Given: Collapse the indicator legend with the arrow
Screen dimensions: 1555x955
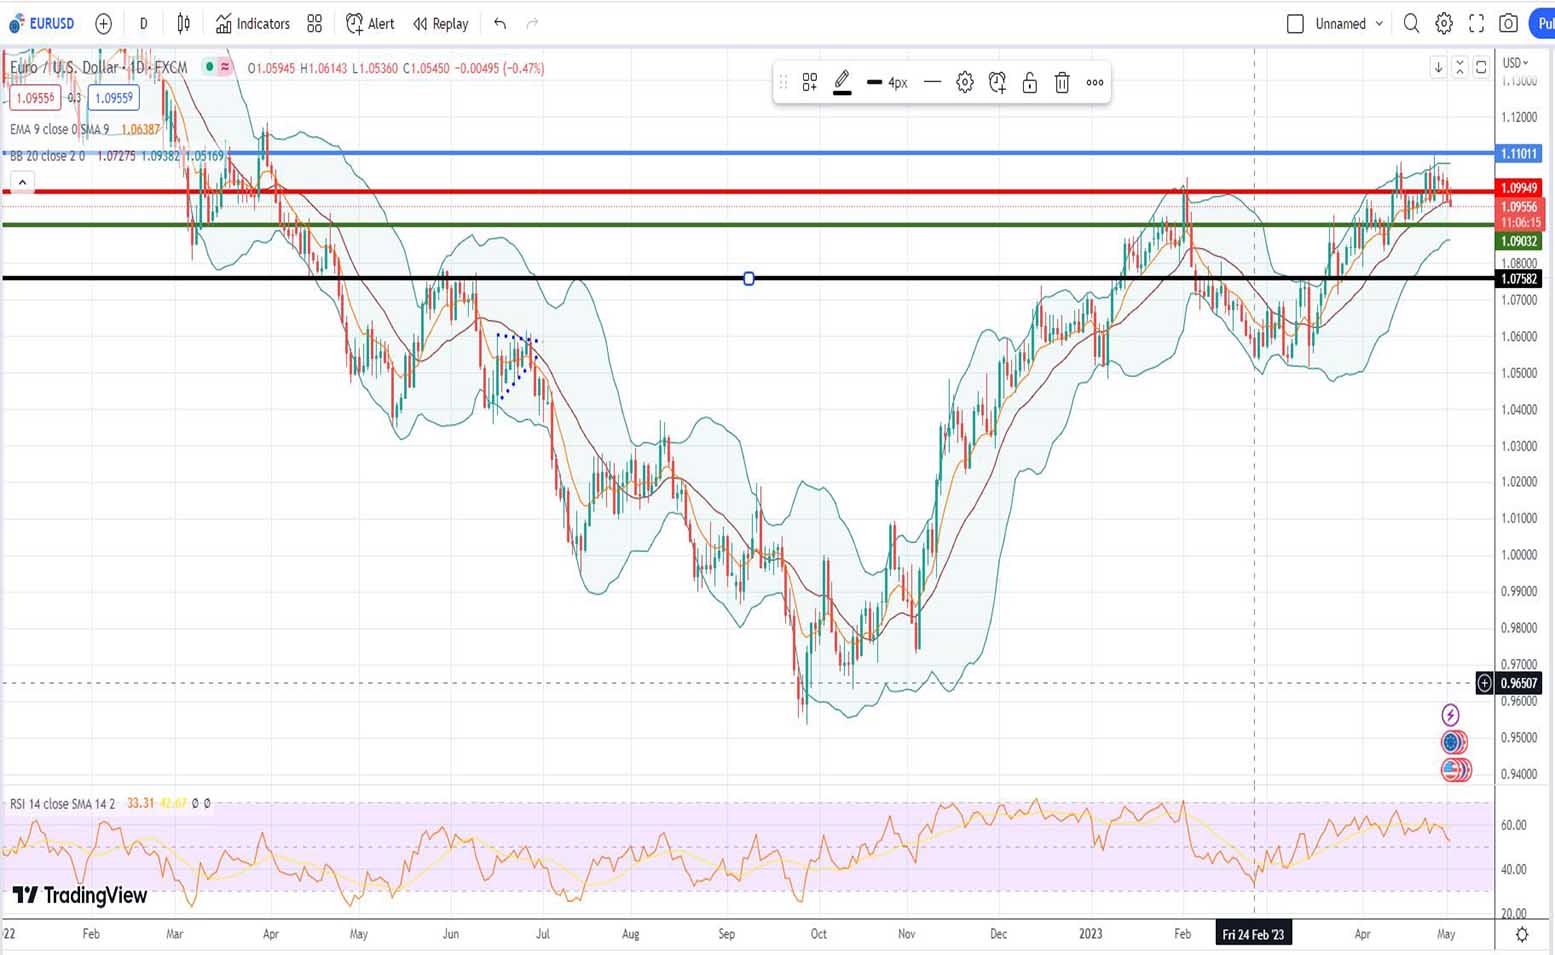Looking at the screenshot, I should pos(22,182).
